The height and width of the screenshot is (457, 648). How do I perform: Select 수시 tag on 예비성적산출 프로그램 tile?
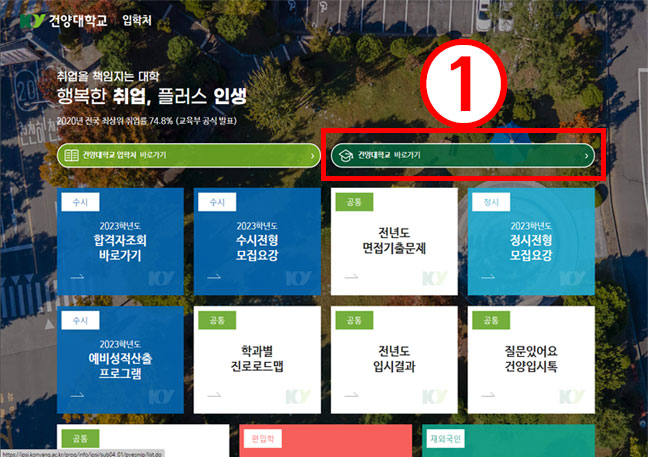pos(81,320)
